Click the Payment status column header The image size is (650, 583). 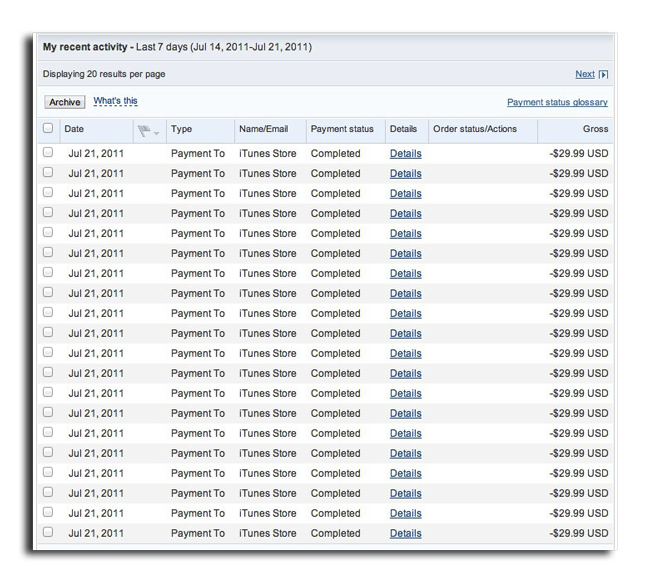coord(342,129)
